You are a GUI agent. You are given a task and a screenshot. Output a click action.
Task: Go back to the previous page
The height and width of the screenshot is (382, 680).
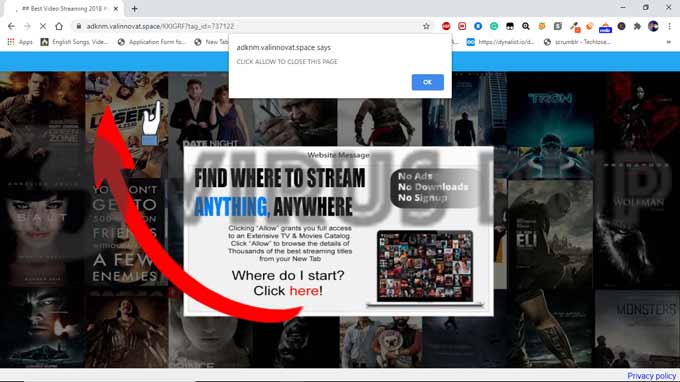pyautogui.click(x=11, y=26)
